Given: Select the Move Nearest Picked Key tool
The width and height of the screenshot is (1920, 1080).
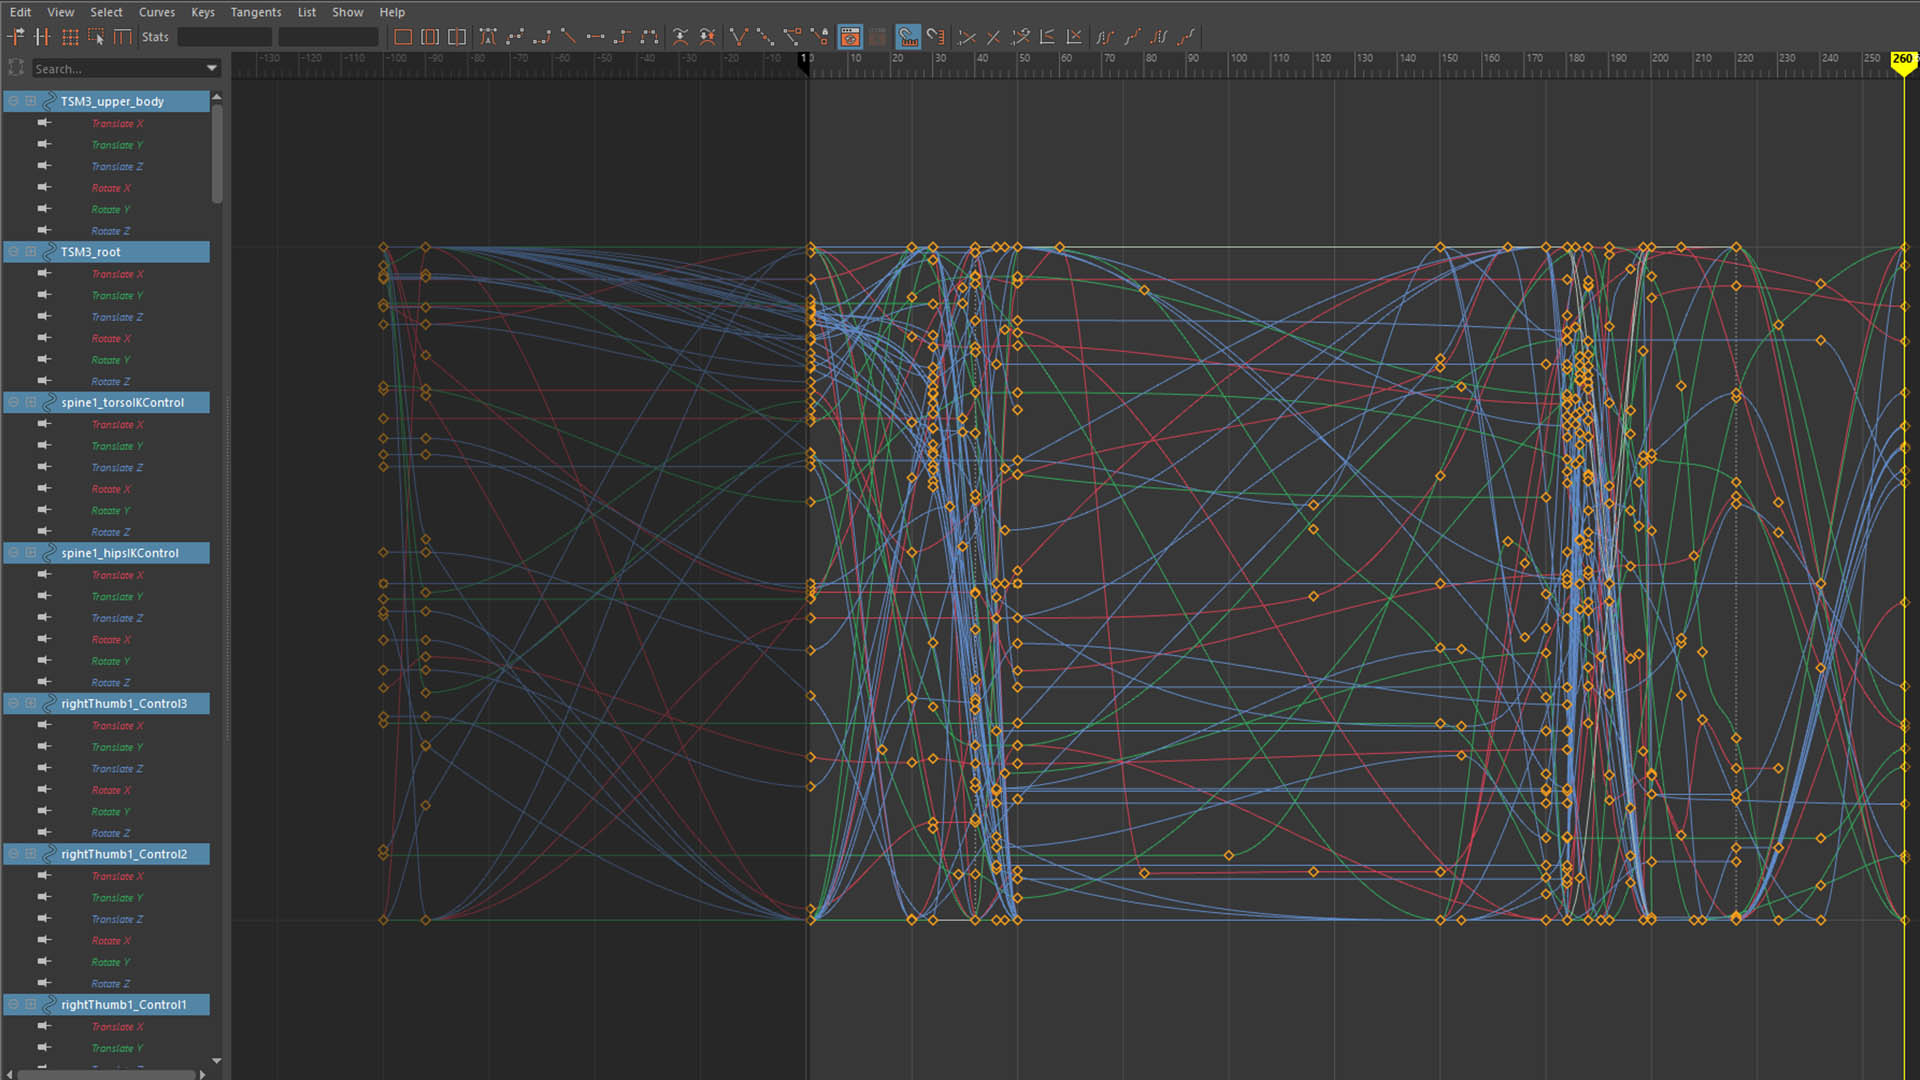Looking at the screenshot, I should tap(16, 37).
